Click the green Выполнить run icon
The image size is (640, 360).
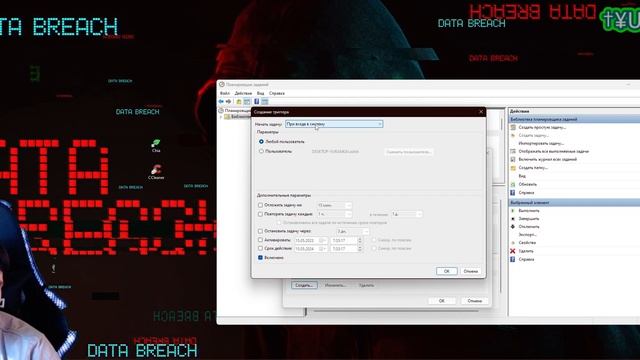(x=513, y=211)
